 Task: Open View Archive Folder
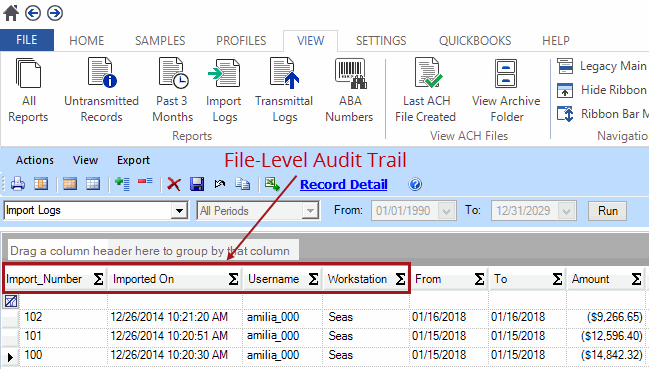tap(506, 90)
